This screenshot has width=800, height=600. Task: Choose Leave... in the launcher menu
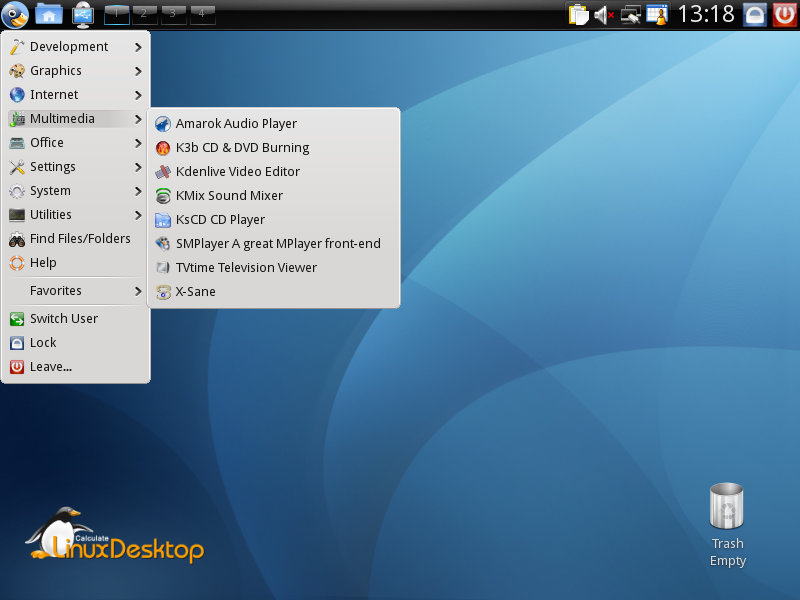pos(76,367)
